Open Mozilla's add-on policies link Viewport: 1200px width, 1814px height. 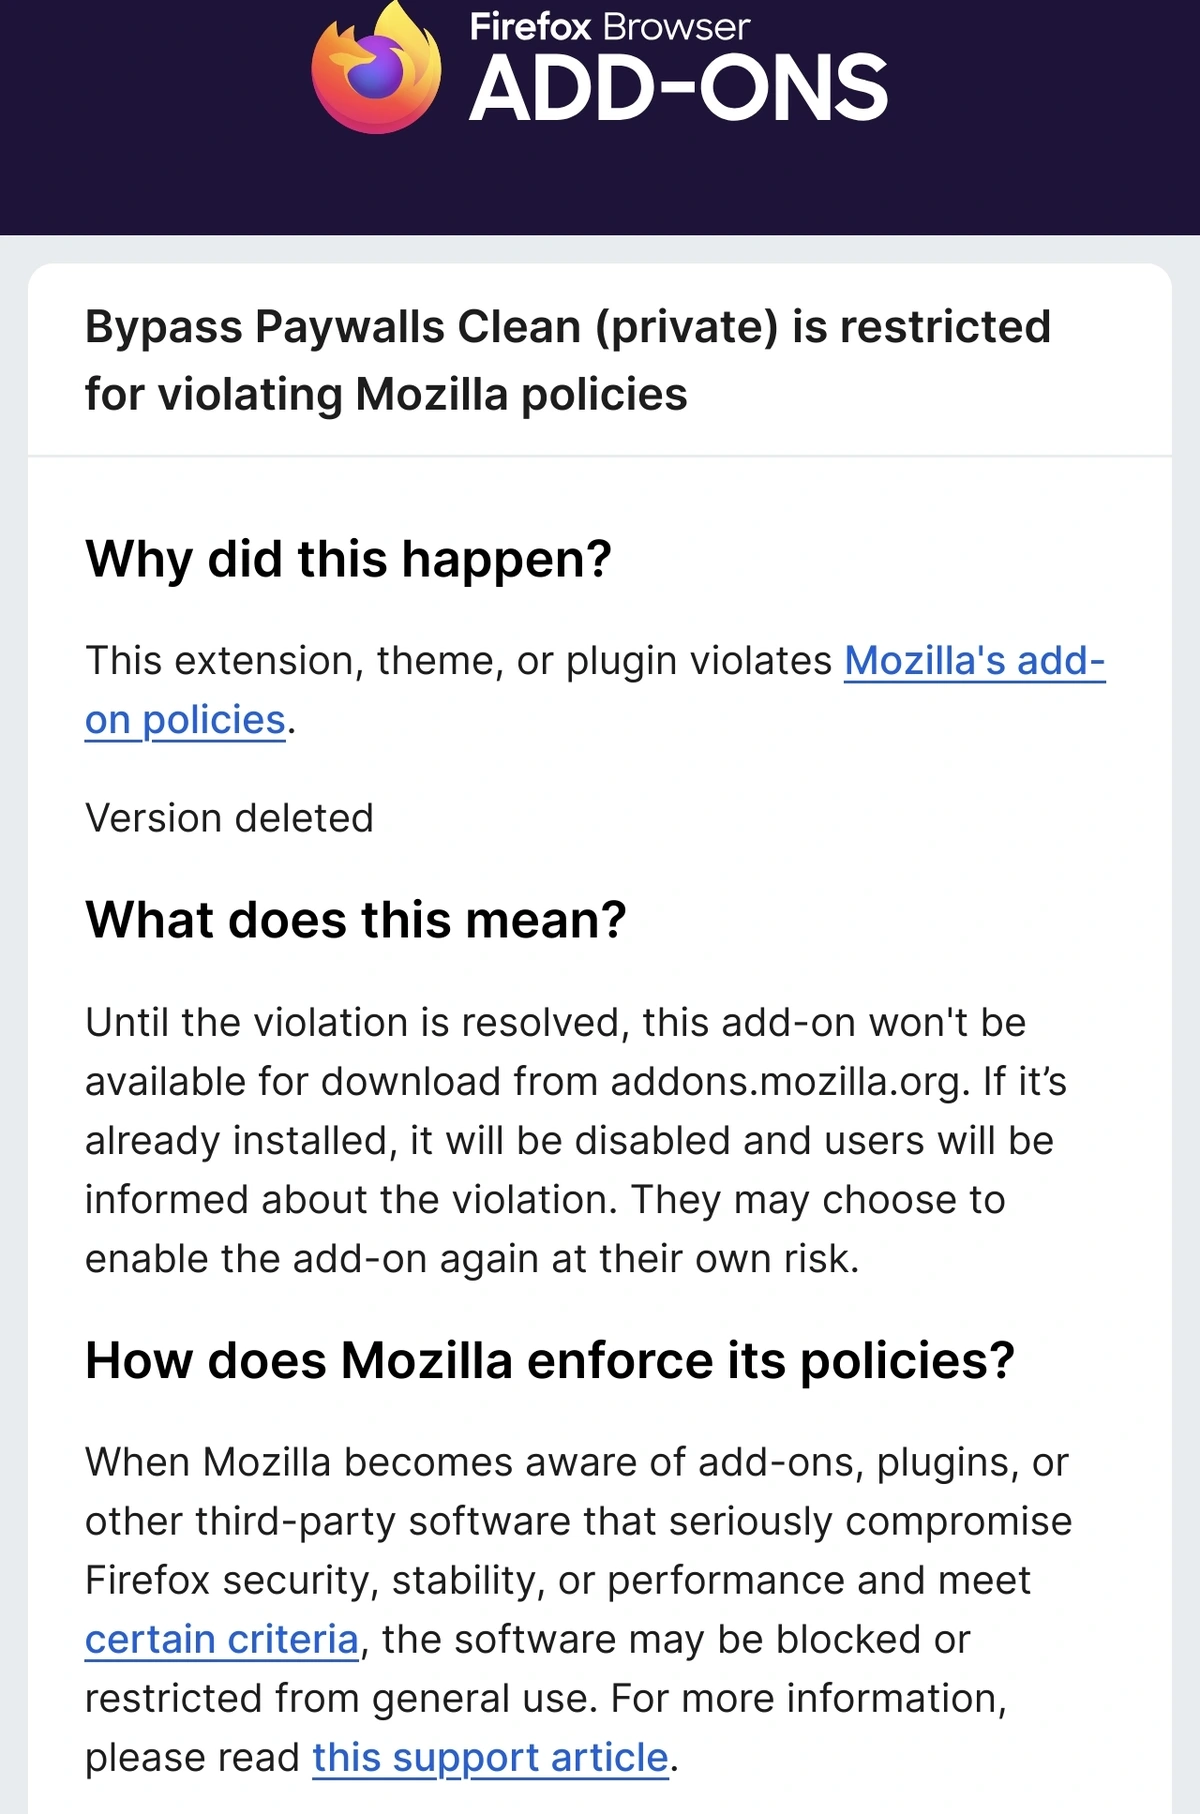[x=974, y=661]
